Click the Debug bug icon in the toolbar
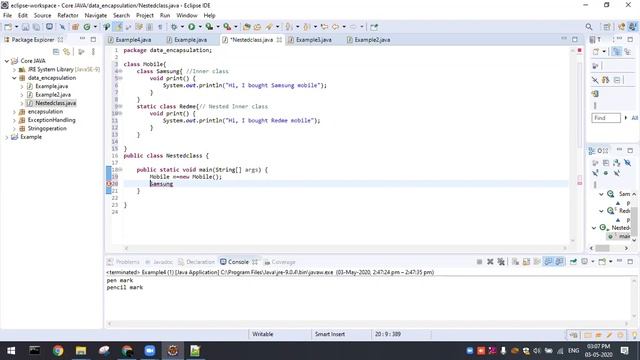The image size is (640, 360). click(x=174, y=27)
